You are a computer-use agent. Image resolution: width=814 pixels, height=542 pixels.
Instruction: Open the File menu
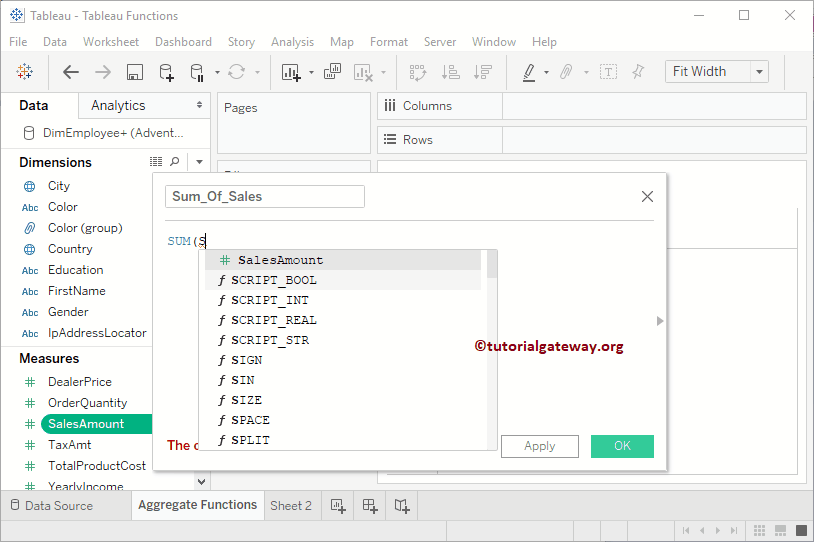click(18, 42)
